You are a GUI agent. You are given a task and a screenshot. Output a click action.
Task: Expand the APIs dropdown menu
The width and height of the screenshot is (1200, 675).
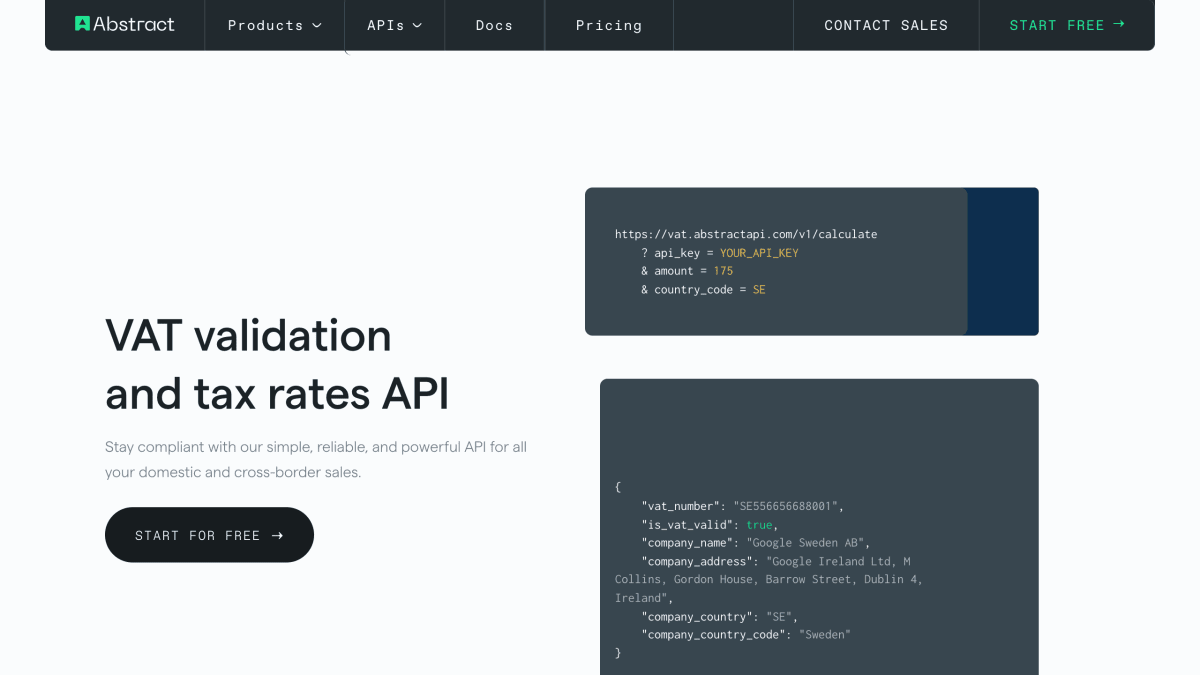point(395,25)
